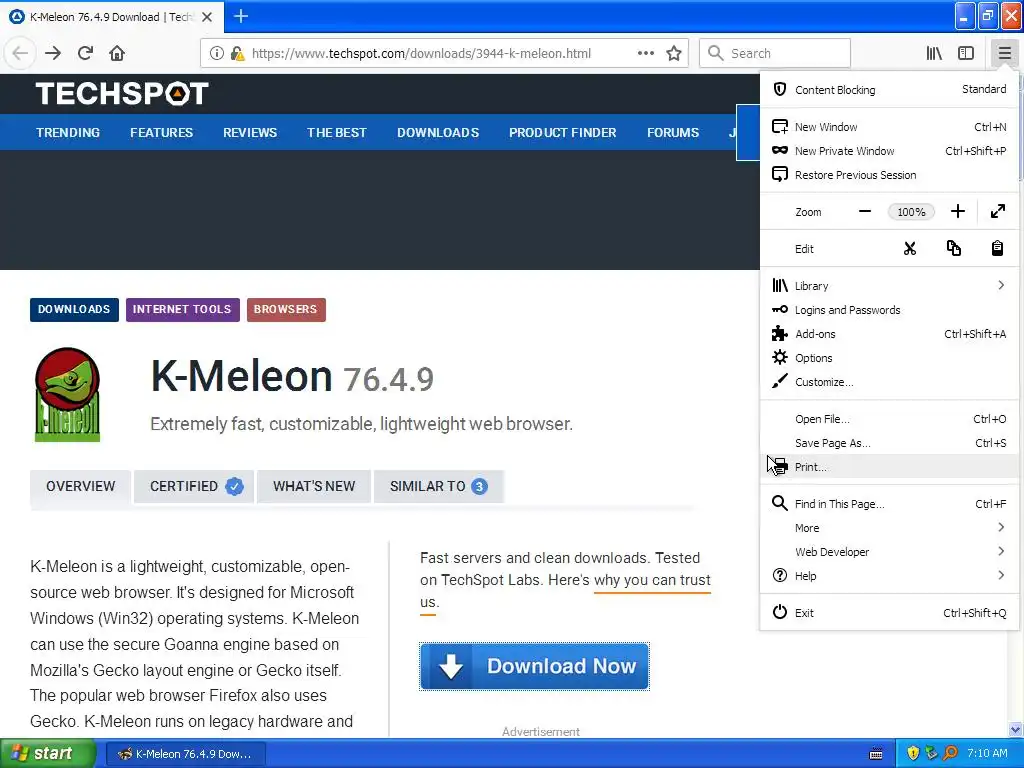Open a new tab with plus button
1024x768 pixels.
(x=241, y=16)
